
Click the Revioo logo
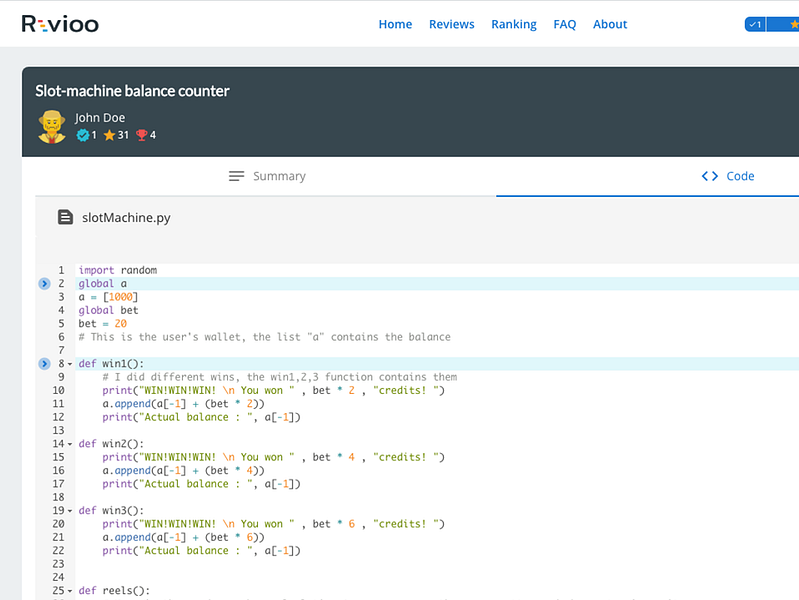pyautogui.click(x=60, y=24)
